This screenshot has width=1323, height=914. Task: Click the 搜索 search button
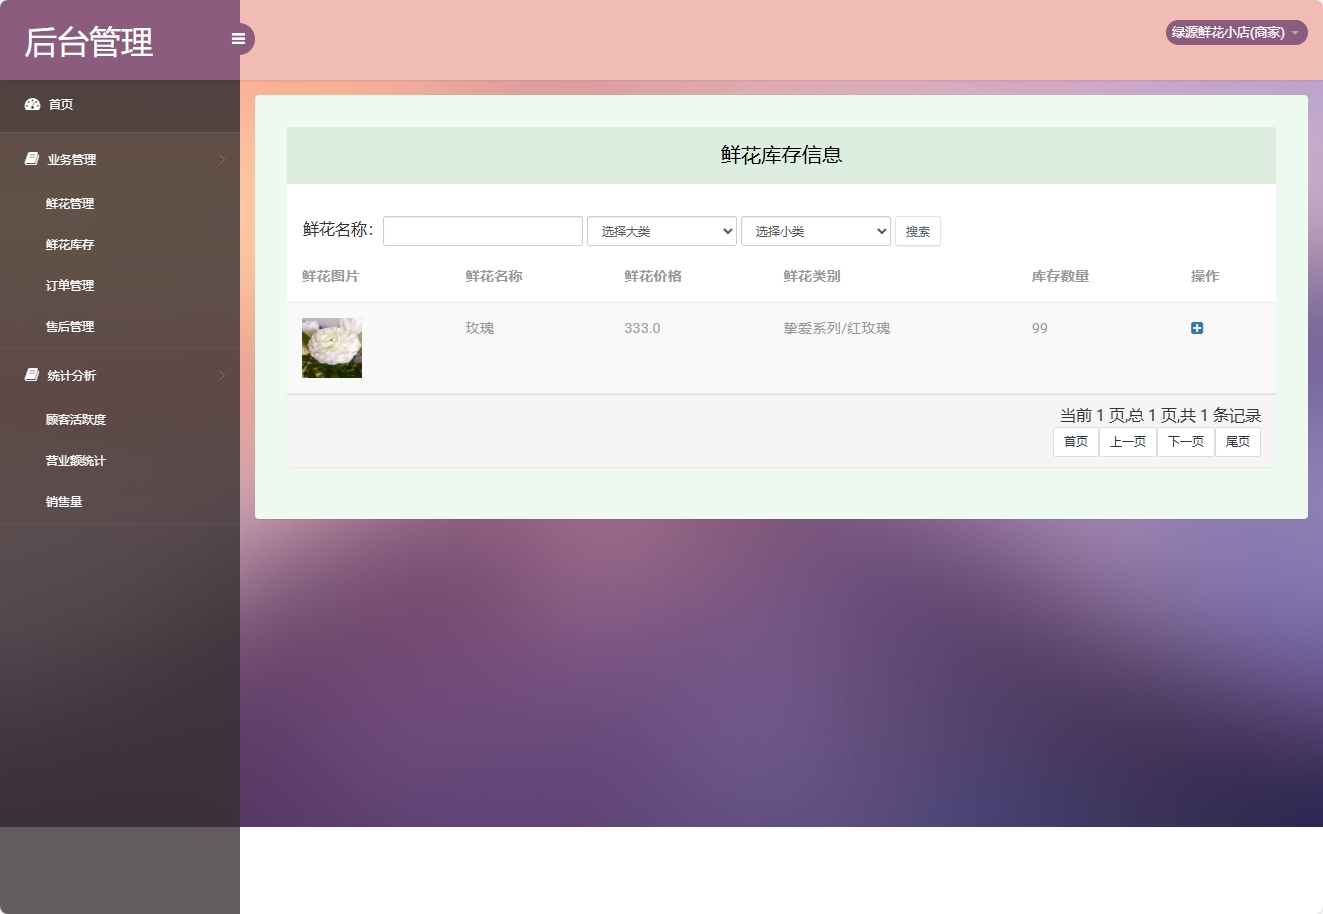(918, 231)
